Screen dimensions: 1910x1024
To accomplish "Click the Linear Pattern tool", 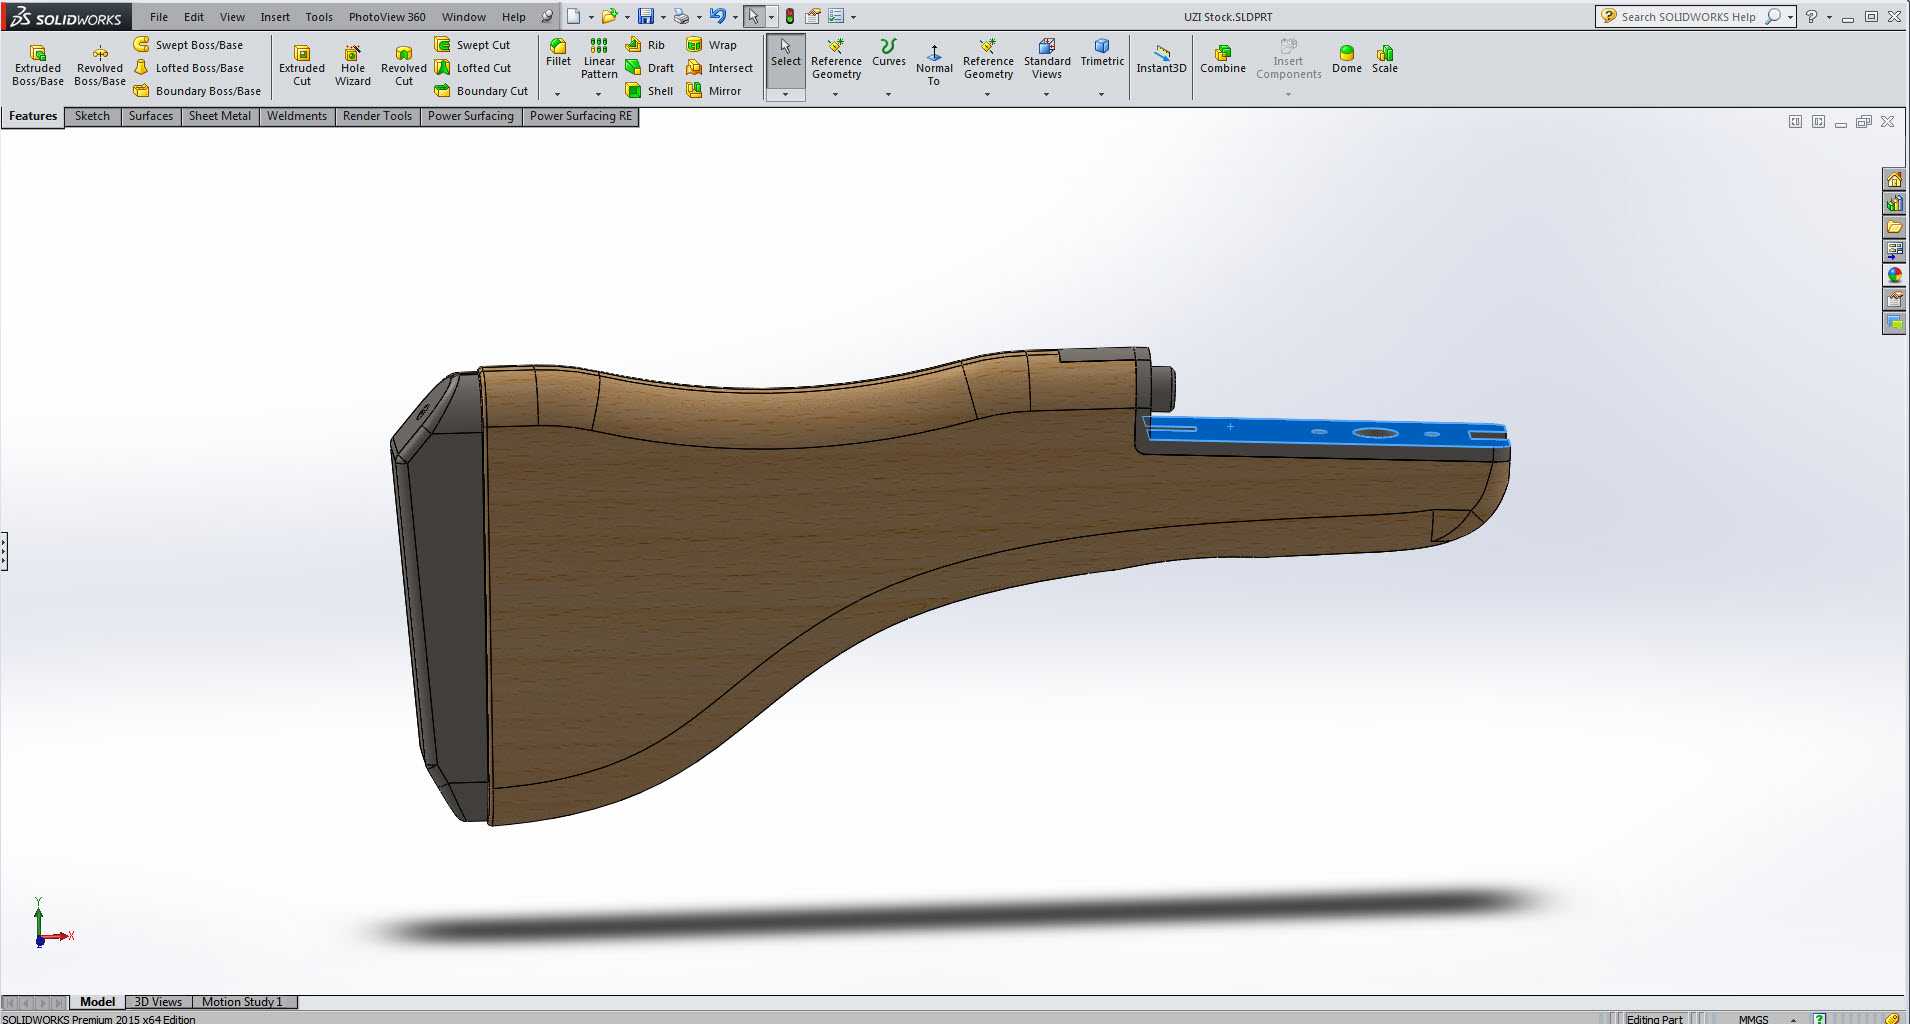I will pos(599,59).
